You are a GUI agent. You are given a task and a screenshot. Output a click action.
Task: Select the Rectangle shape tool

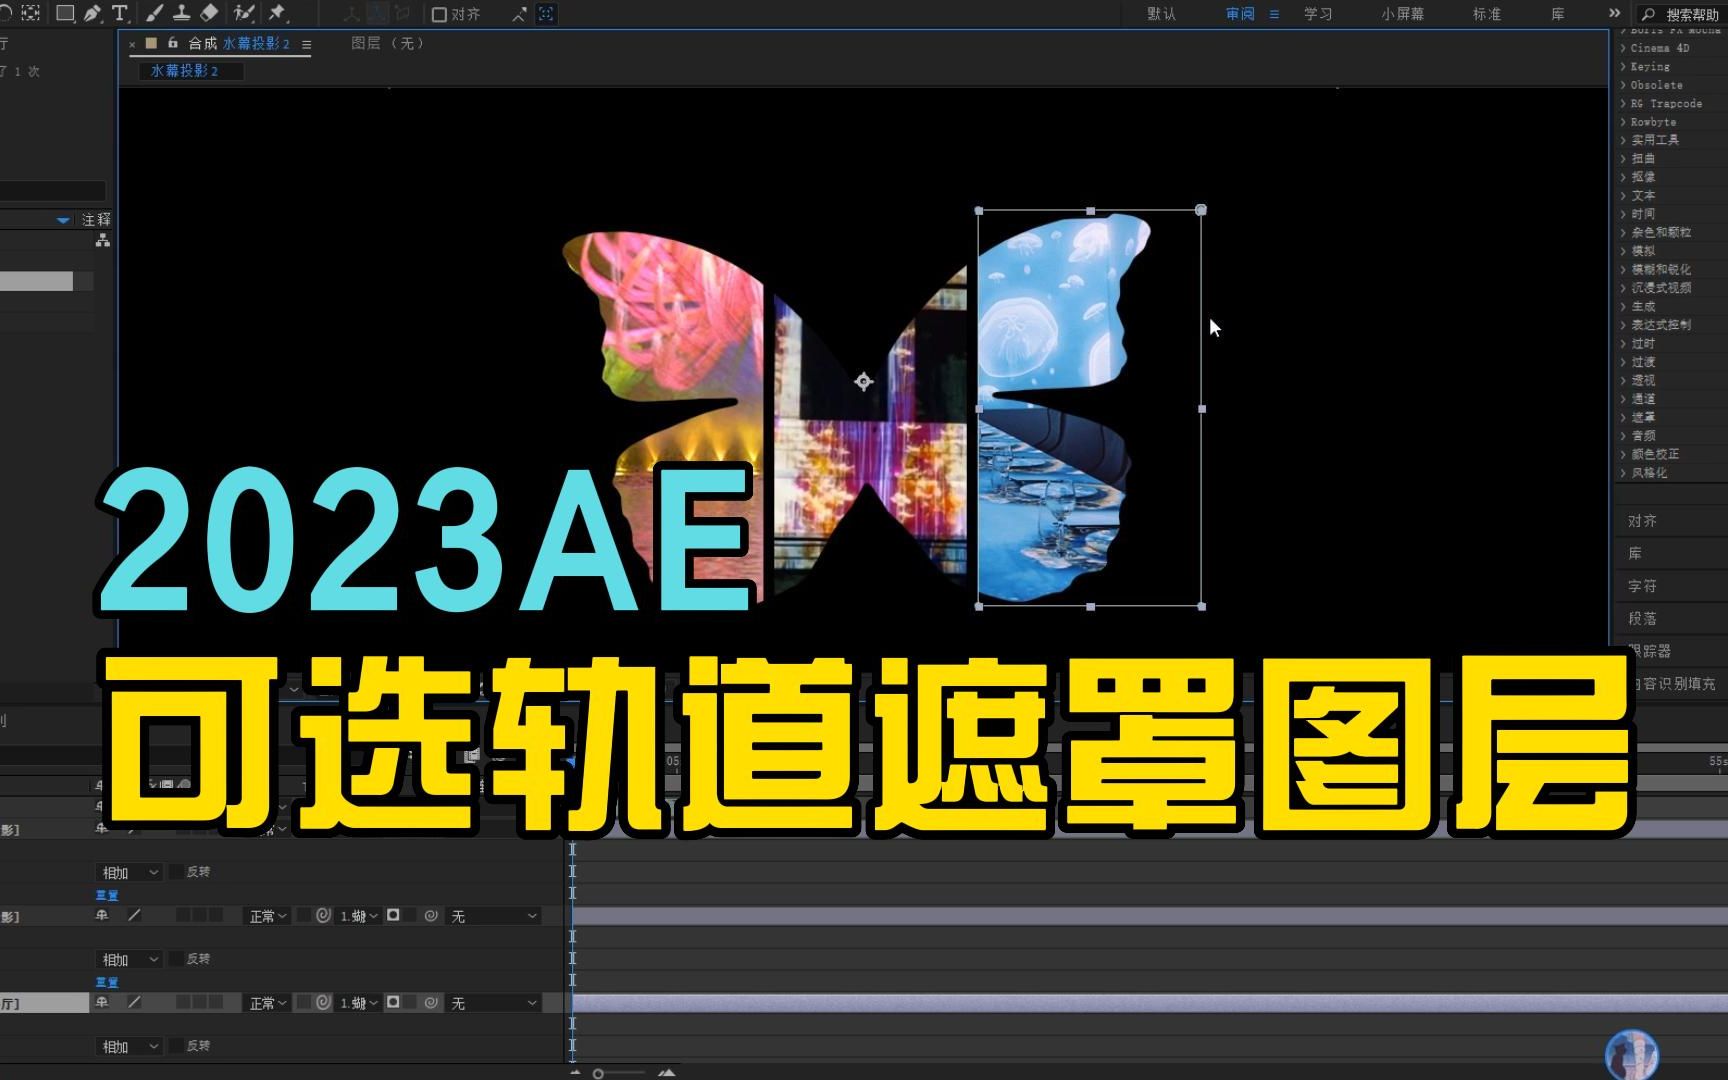(64, 14)
